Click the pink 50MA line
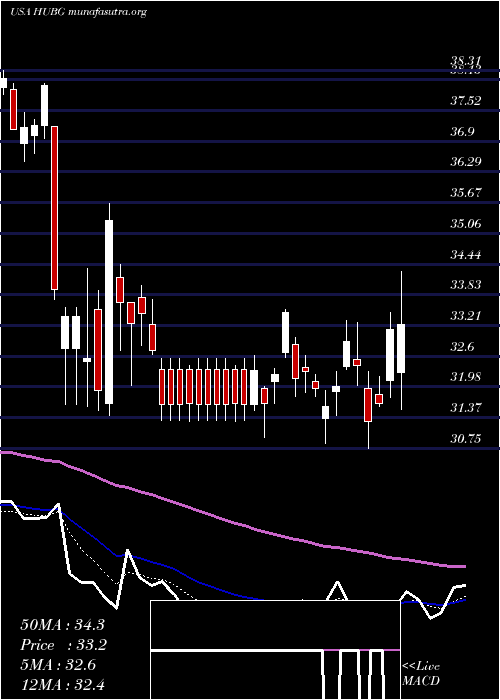This screenshot has width=500, height=700. pyautogui.click(x=232, y=521)
